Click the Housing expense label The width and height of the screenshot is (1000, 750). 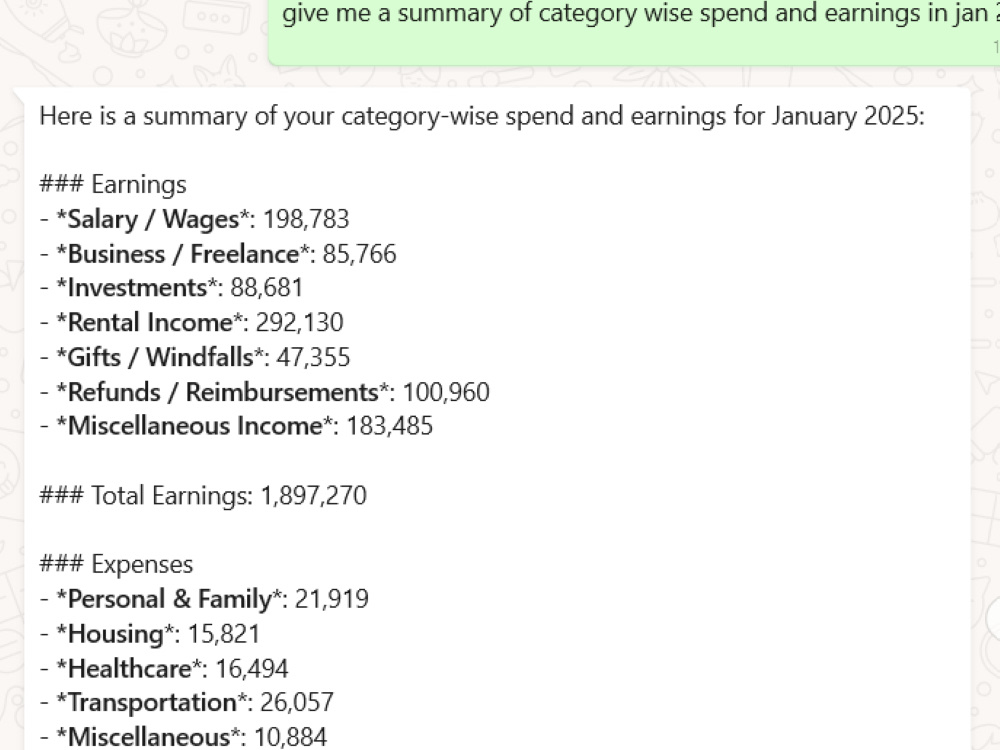[115, 634]
